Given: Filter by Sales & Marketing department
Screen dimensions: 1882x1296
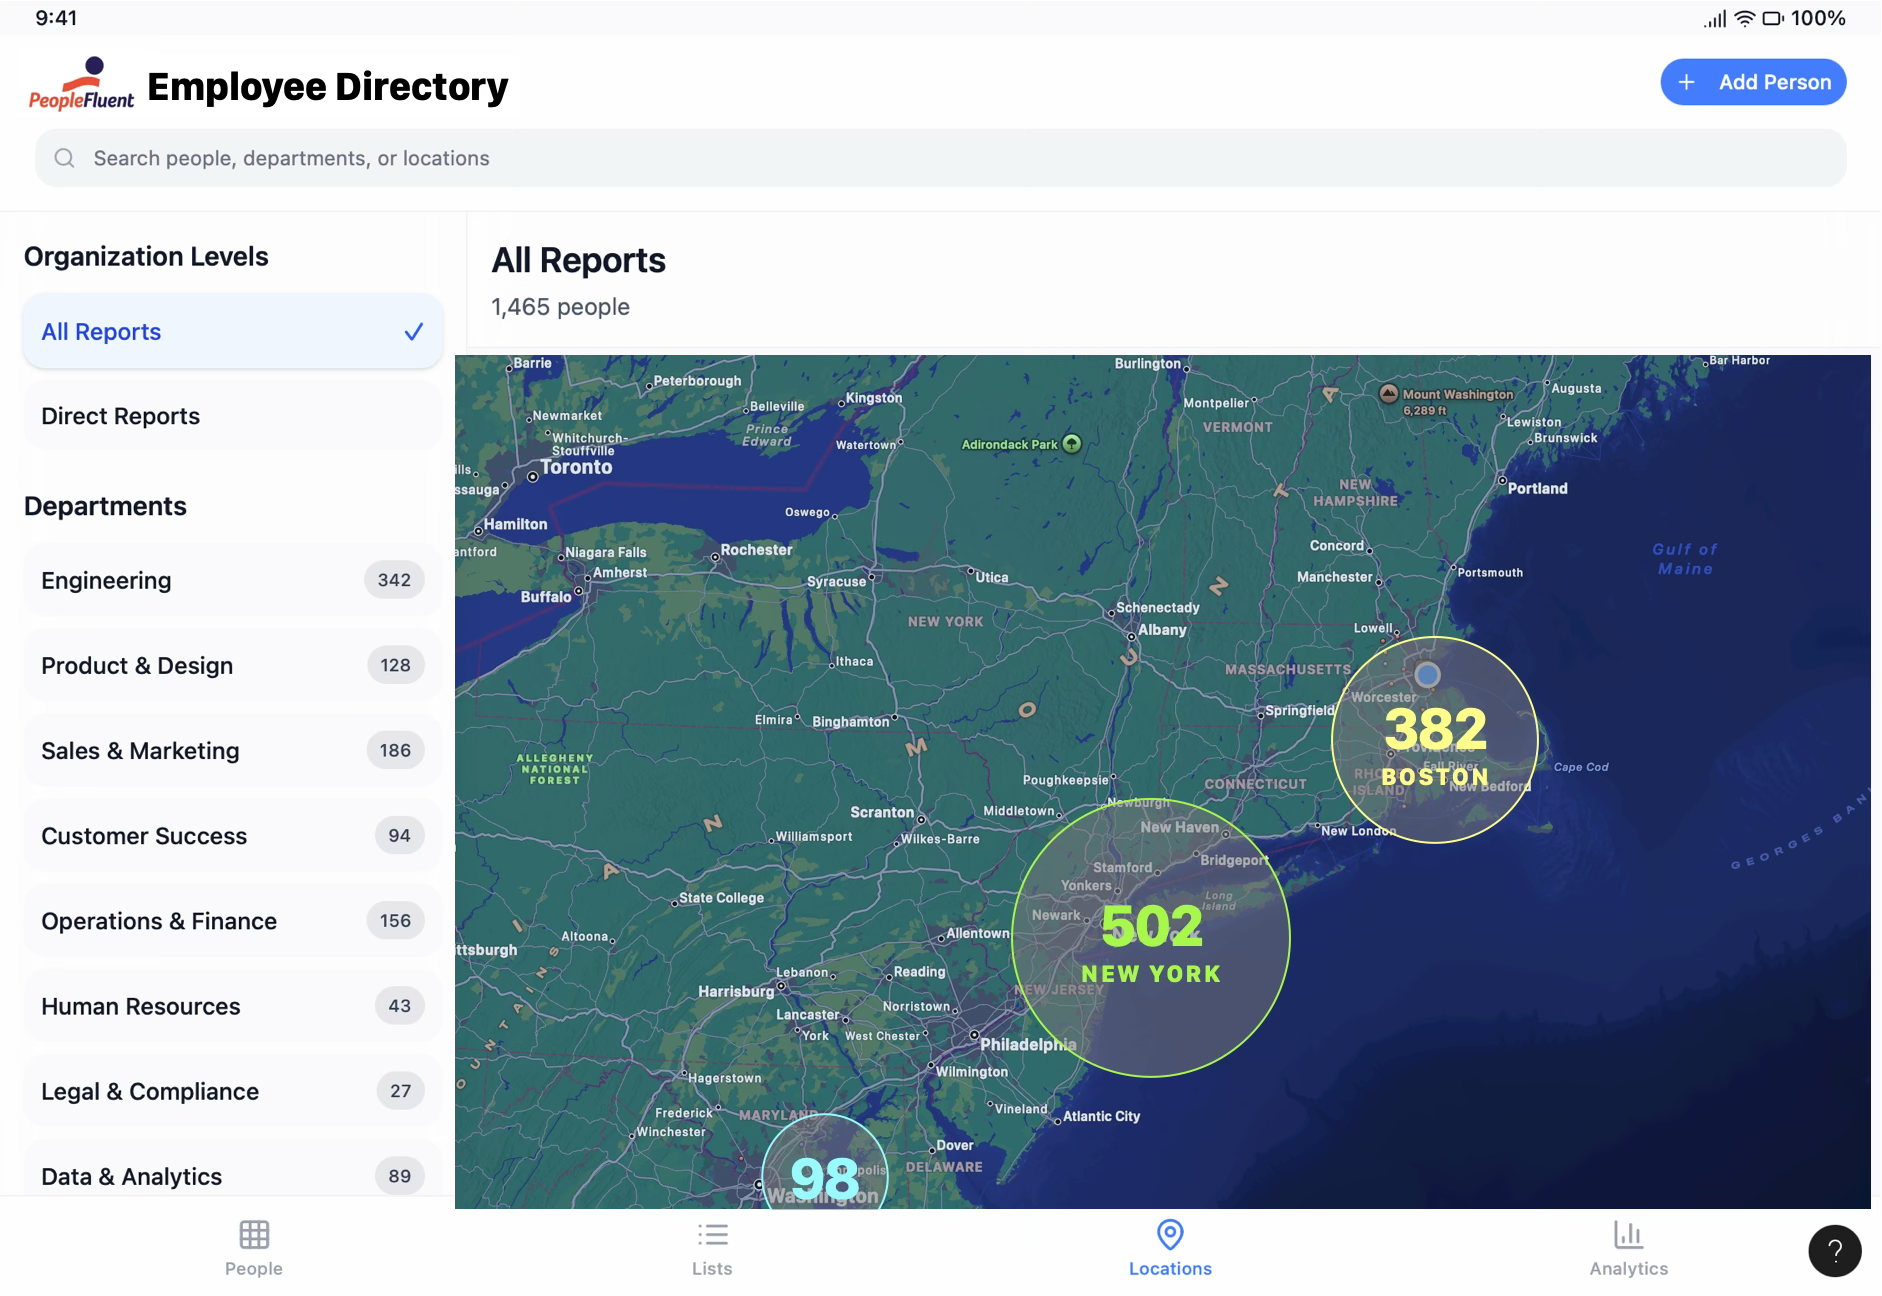Looking at the screenshot, I should tap(232, 750).
